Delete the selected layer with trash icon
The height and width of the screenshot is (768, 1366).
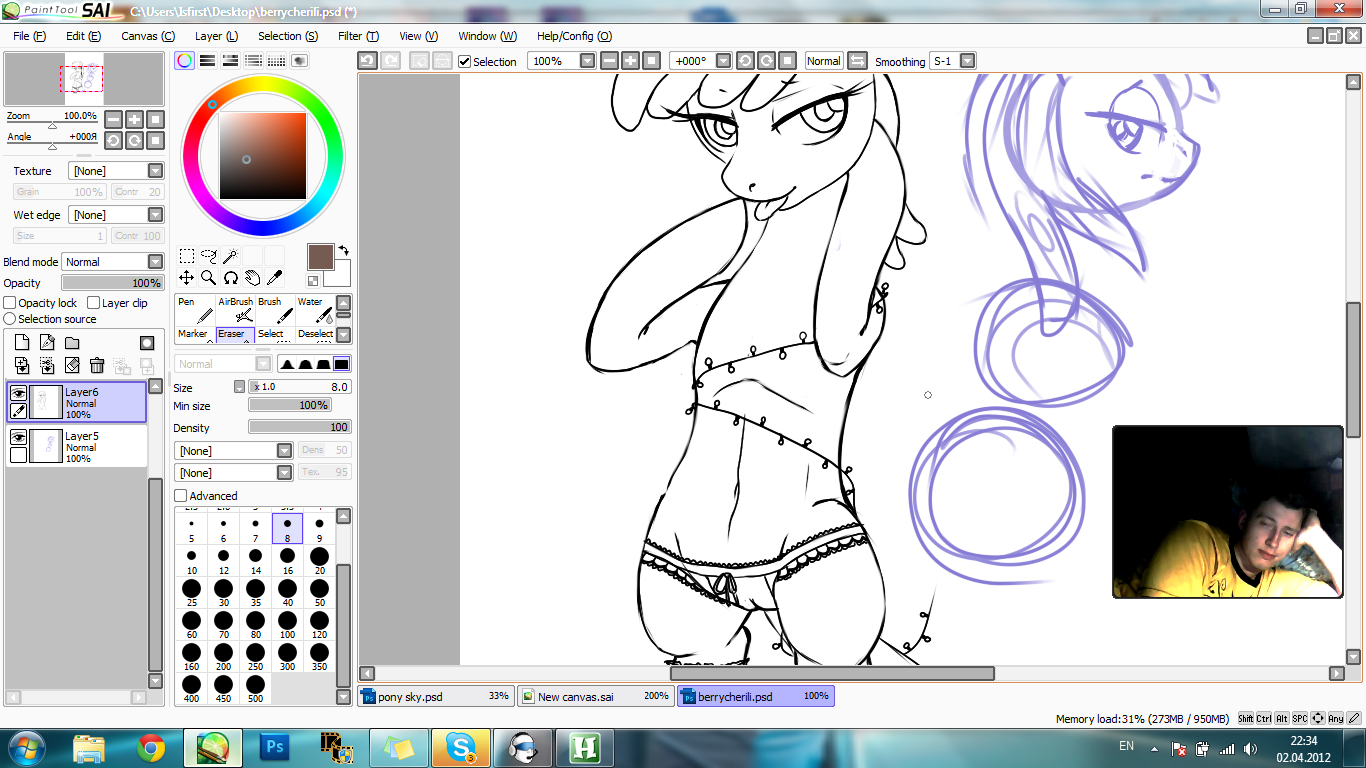pos(97,366)
